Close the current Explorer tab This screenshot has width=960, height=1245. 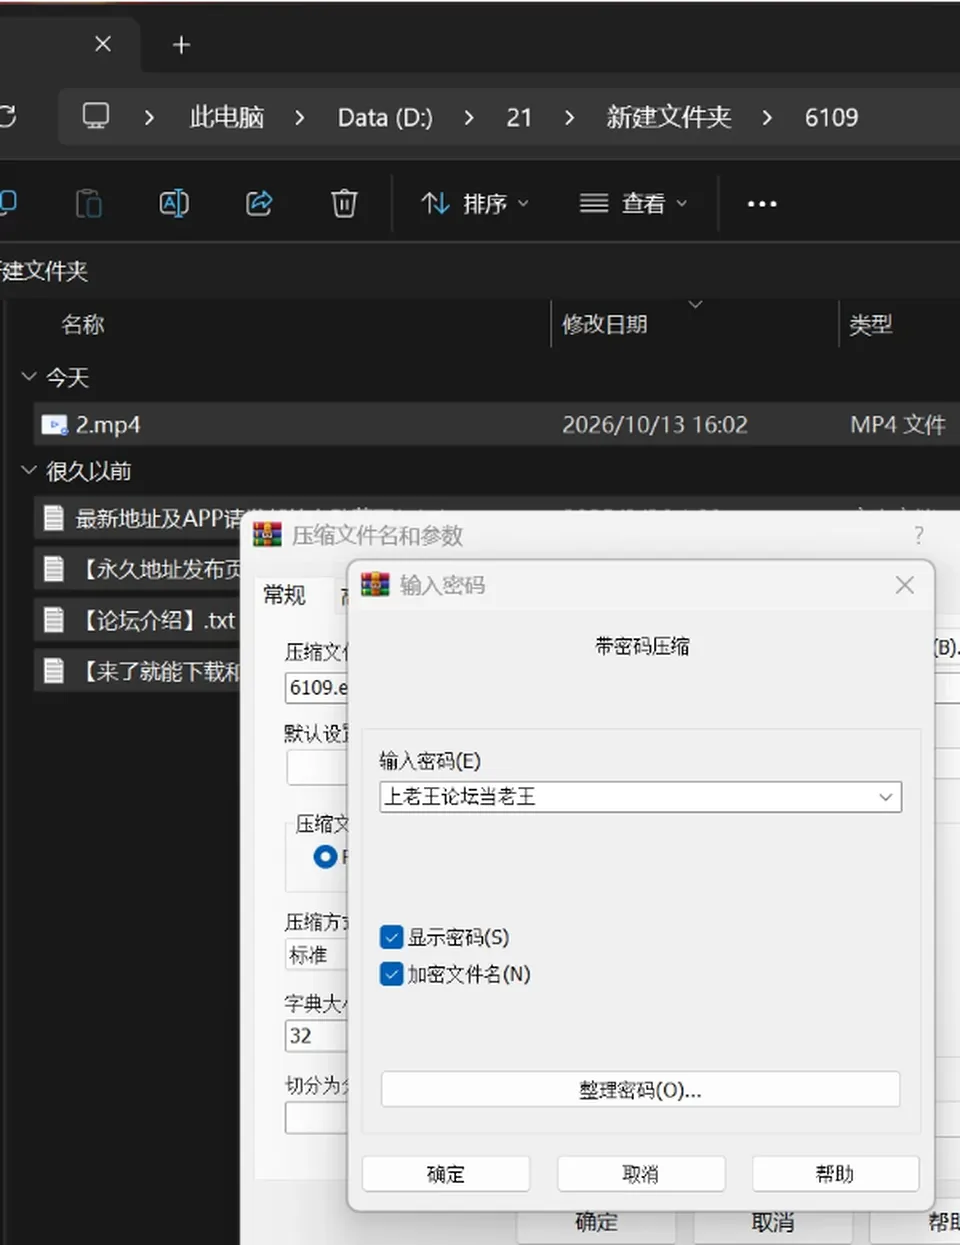pyautogui.click(x=103, y=44)
